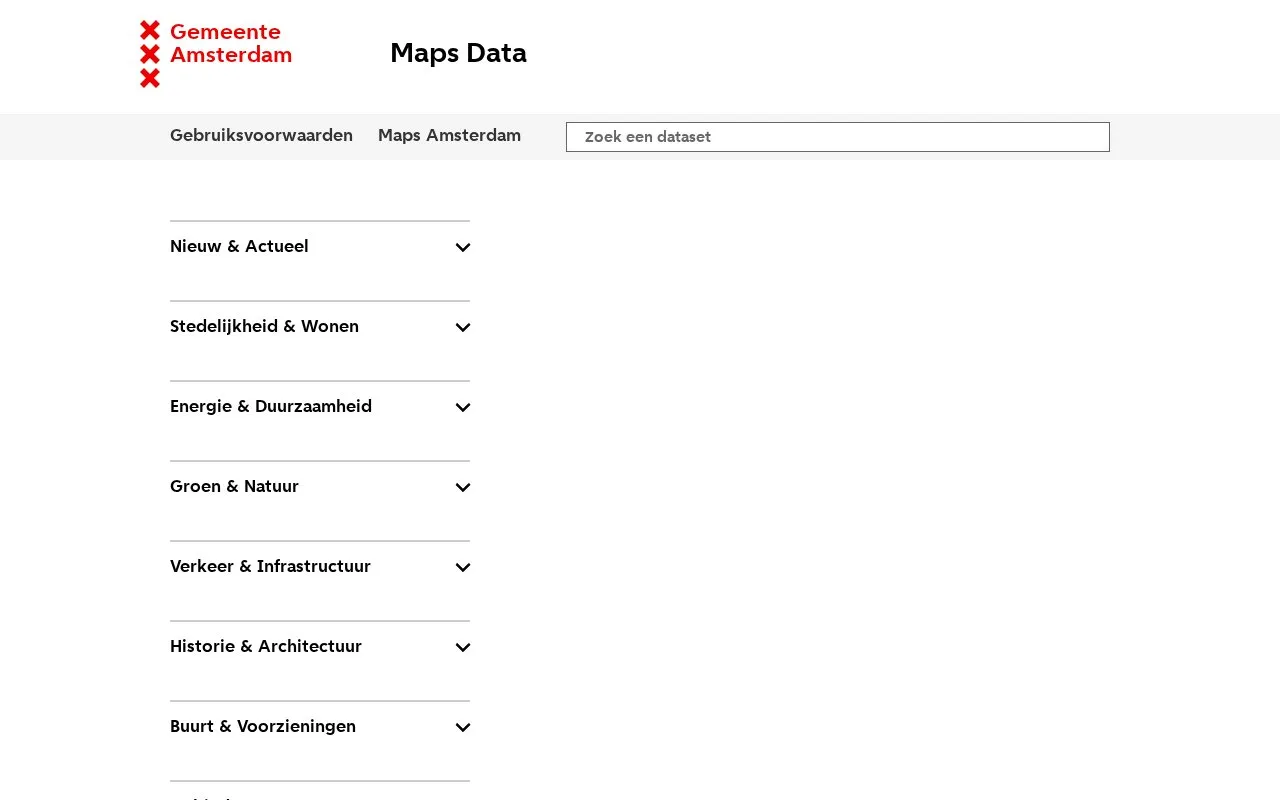The image size is (1280, 800).
Task: Expand the Energie & Duurzaamheid chevron
Action: click(463, 407)
